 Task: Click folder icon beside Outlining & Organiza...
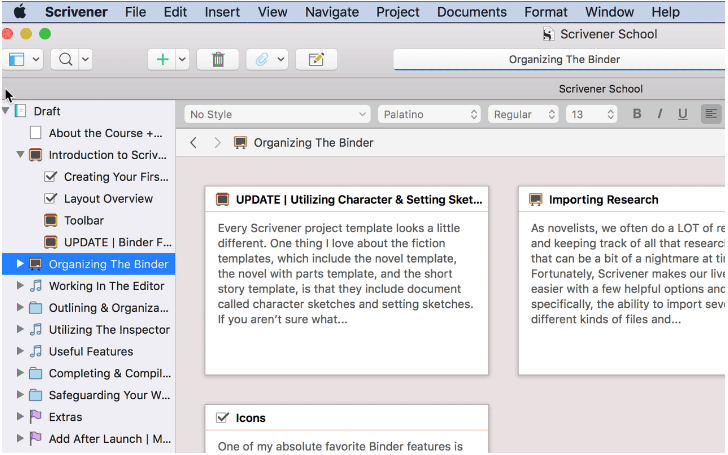[x=36, y=308]
